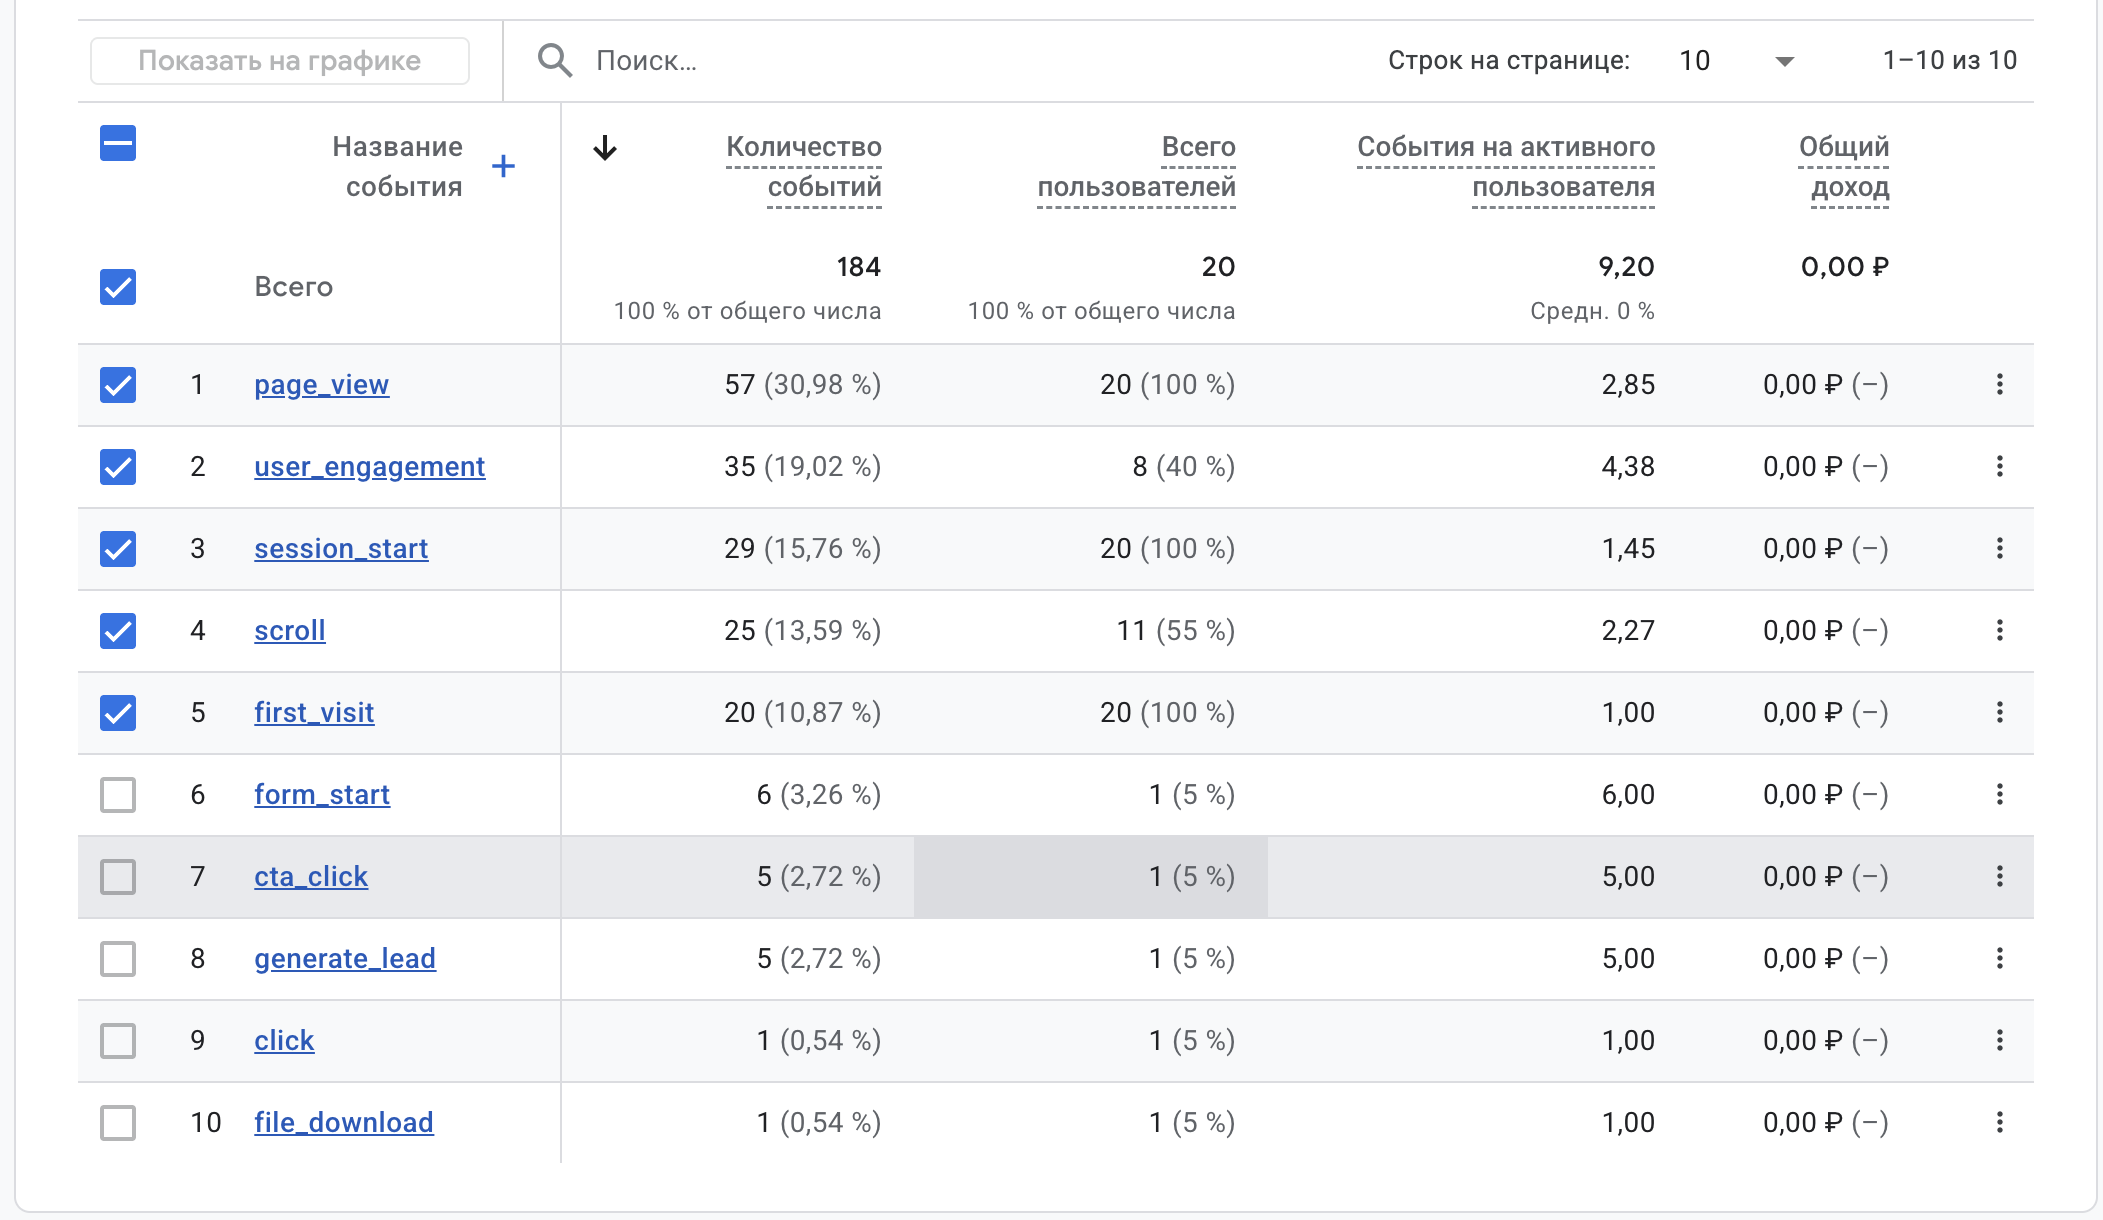Open the three-dot menu for file_download row
The image size is (2103, 1220).
2000,1122
